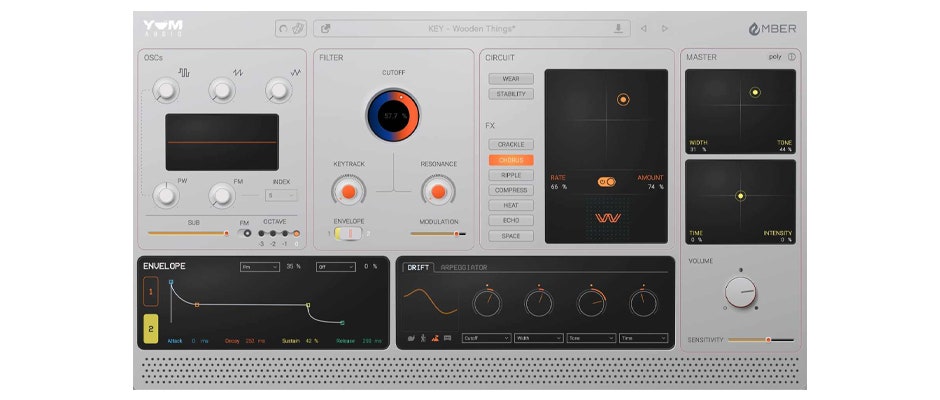
Task: Go to the previous preset arrow
Action: pyautogui.click(x=643, y=29)
